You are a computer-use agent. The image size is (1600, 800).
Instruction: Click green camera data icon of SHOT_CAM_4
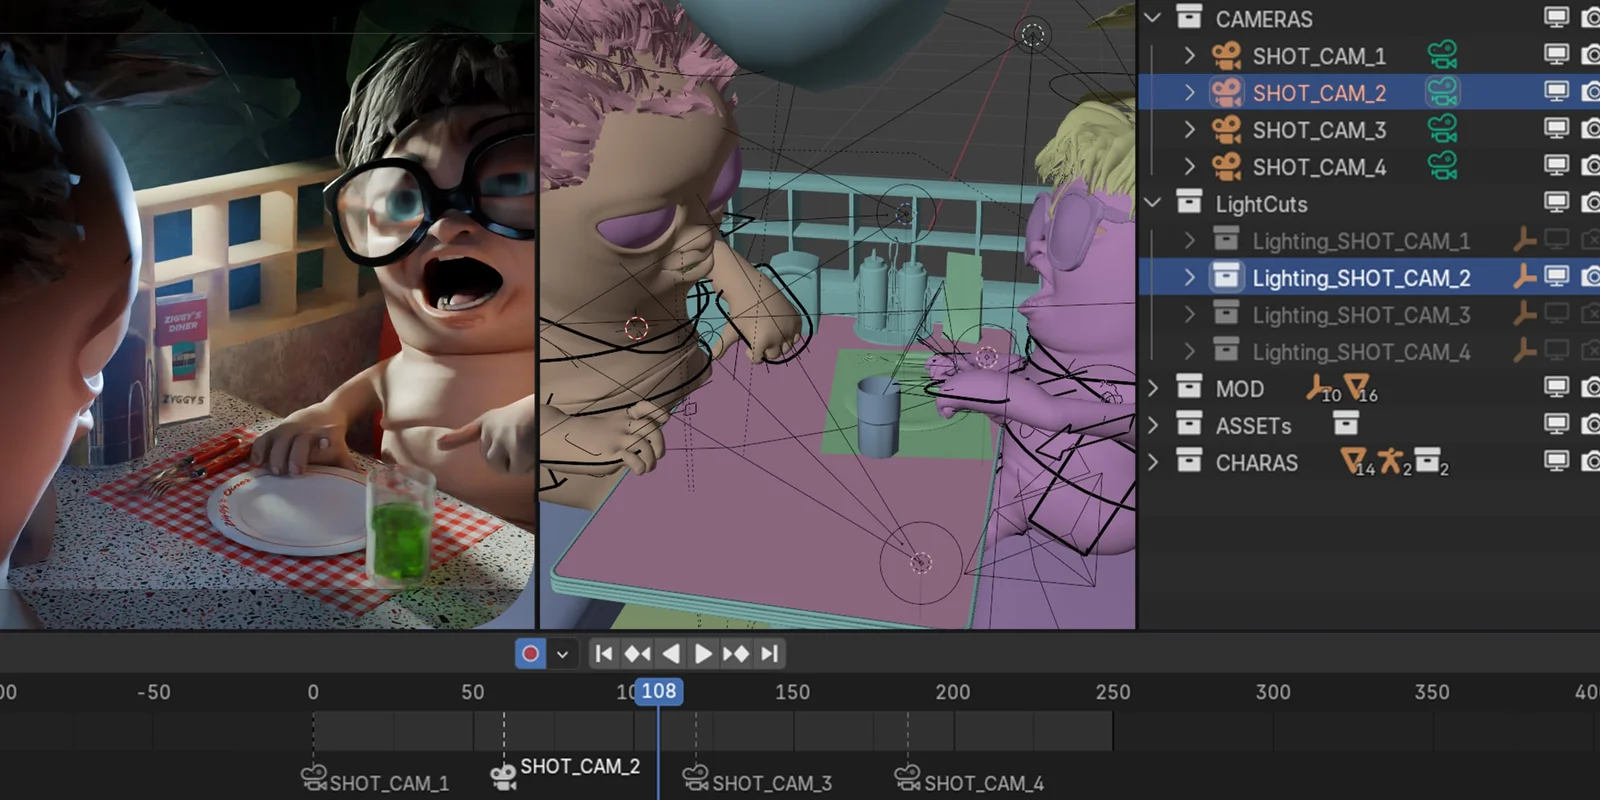tap(1442, 166)
